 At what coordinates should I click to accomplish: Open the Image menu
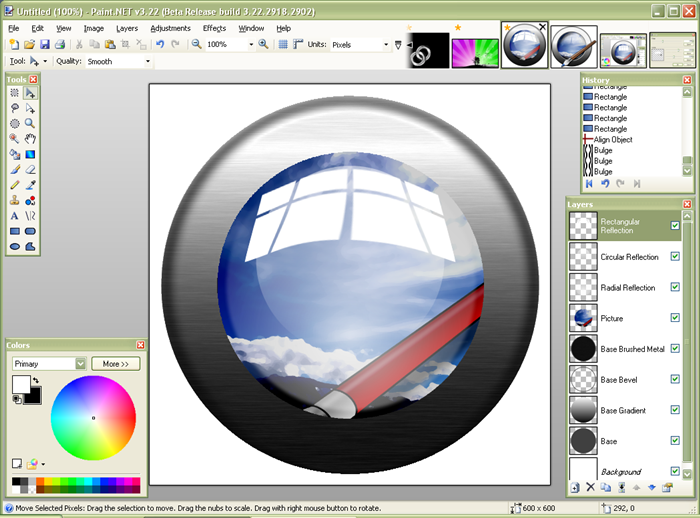(x=94, y=28)
